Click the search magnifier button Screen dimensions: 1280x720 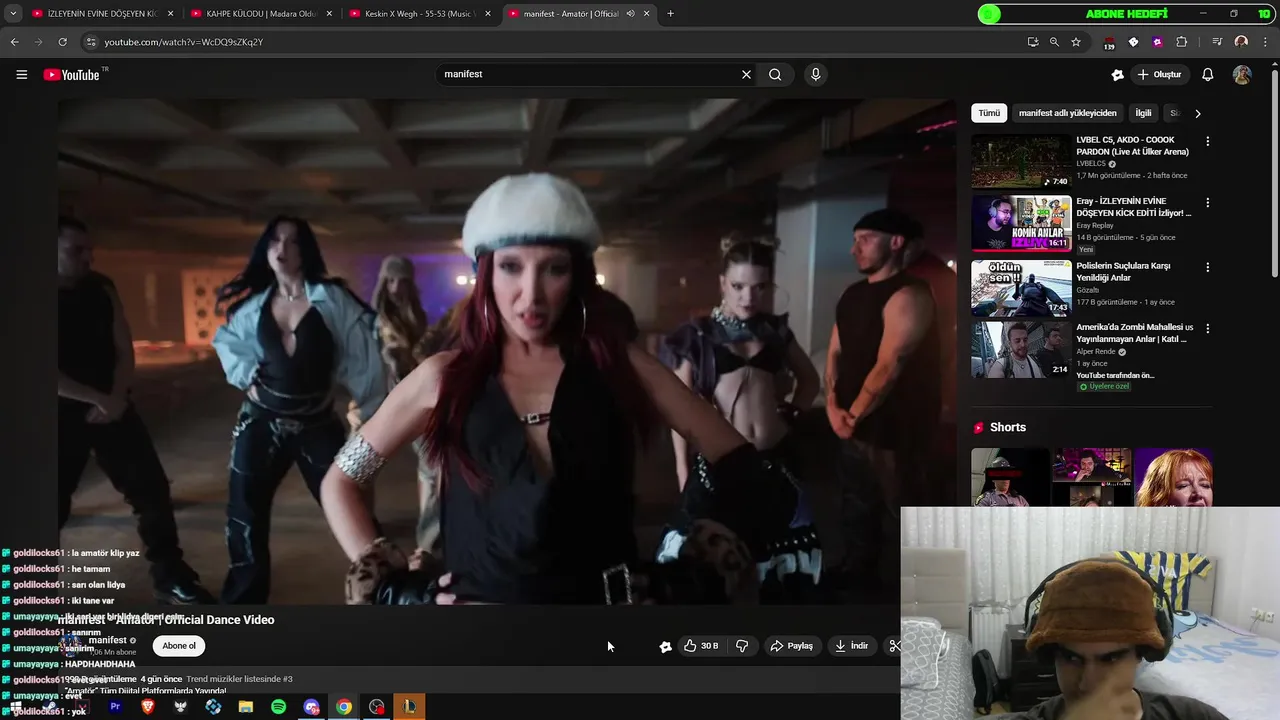tap(775, 75)
